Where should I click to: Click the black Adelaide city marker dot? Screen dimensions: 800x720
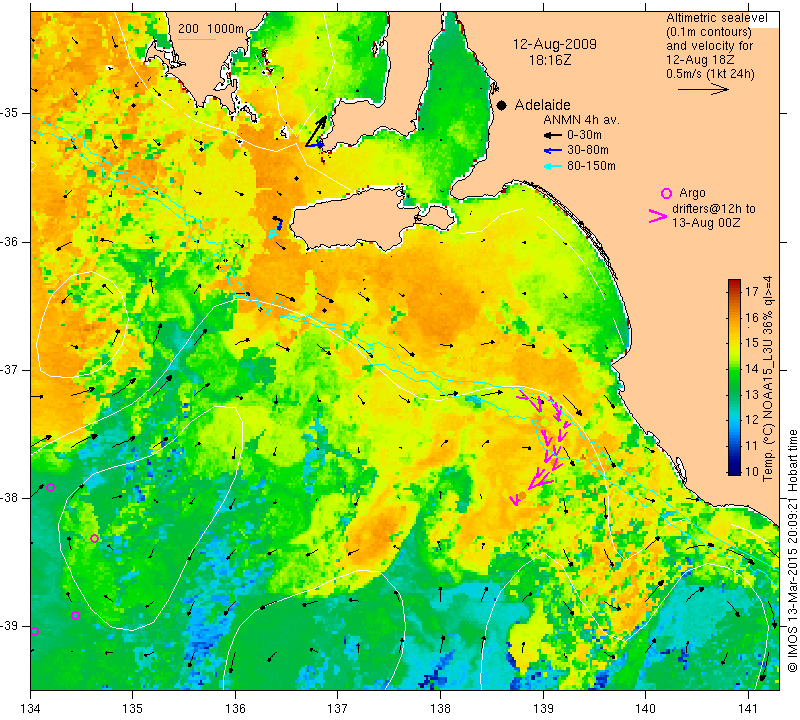tap(502, 106)
